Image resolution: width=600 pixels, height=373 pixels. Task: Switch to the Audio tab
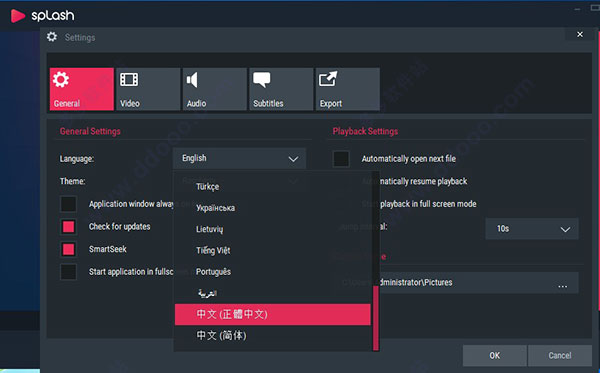click(x=215, y=89)
